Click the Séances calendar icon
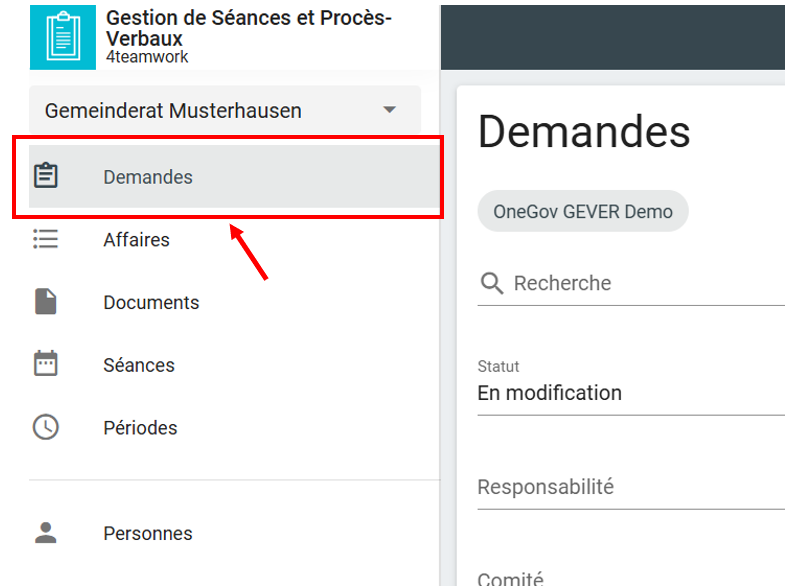The width and height of the screenshot is (785, 588). (46, 364)
